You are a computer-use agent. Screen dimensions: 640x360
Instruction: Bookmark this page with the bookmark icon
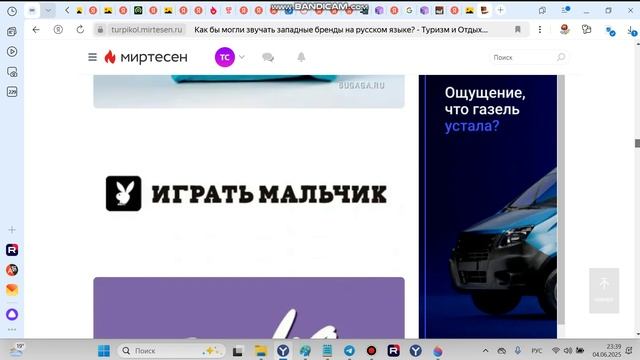coord(518,29)
